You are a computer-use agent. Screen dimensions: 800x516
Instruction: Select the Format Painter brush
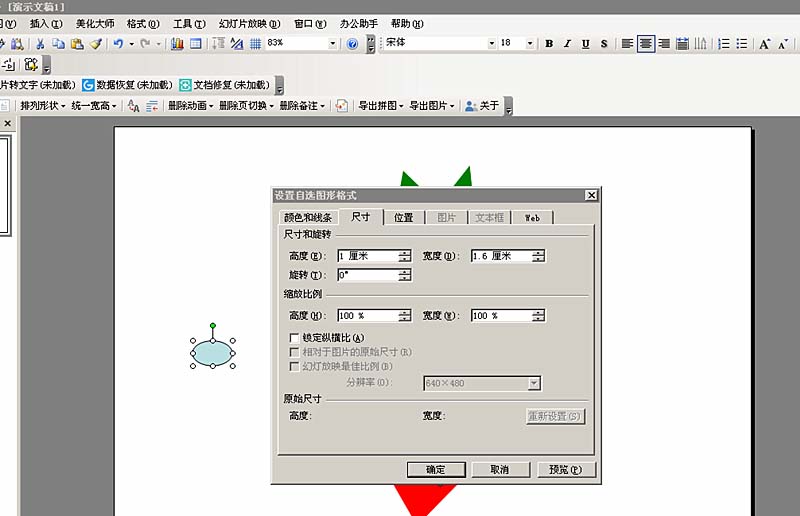pos(95,44)
